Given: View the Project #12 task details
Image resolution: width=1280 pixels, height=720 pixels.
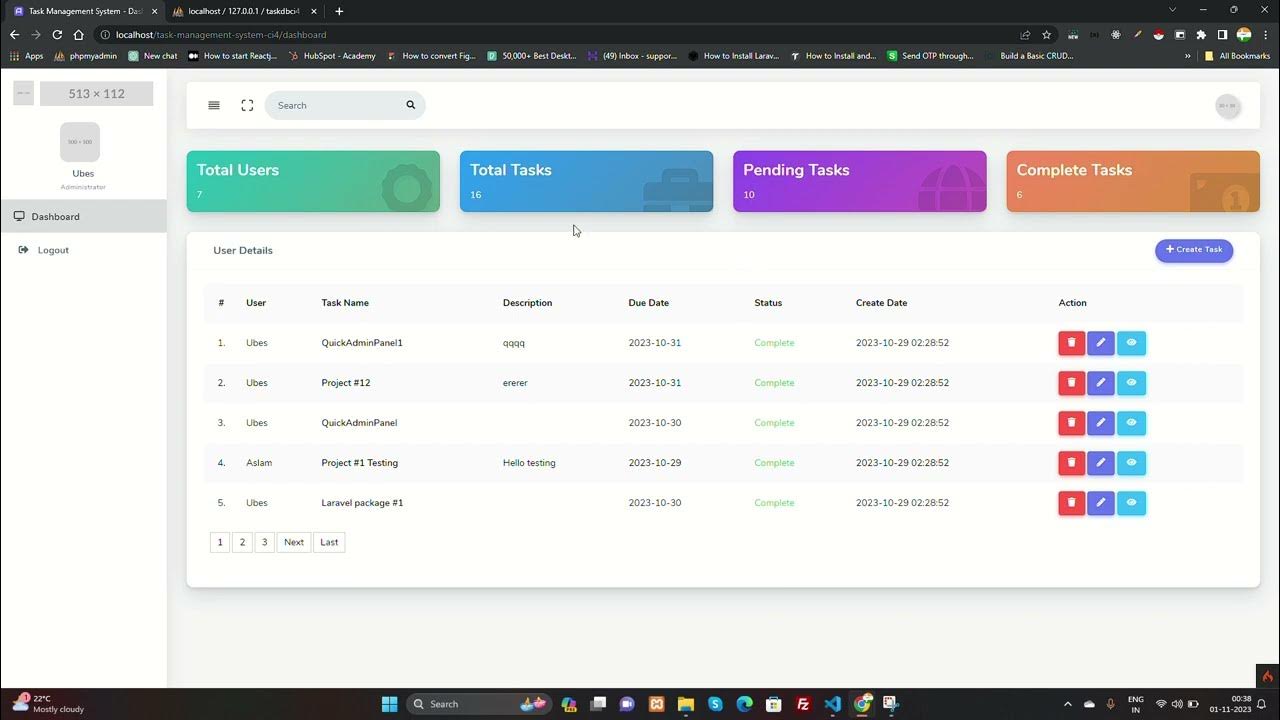Looking at the screenshot, I should tap(1131, 383).
